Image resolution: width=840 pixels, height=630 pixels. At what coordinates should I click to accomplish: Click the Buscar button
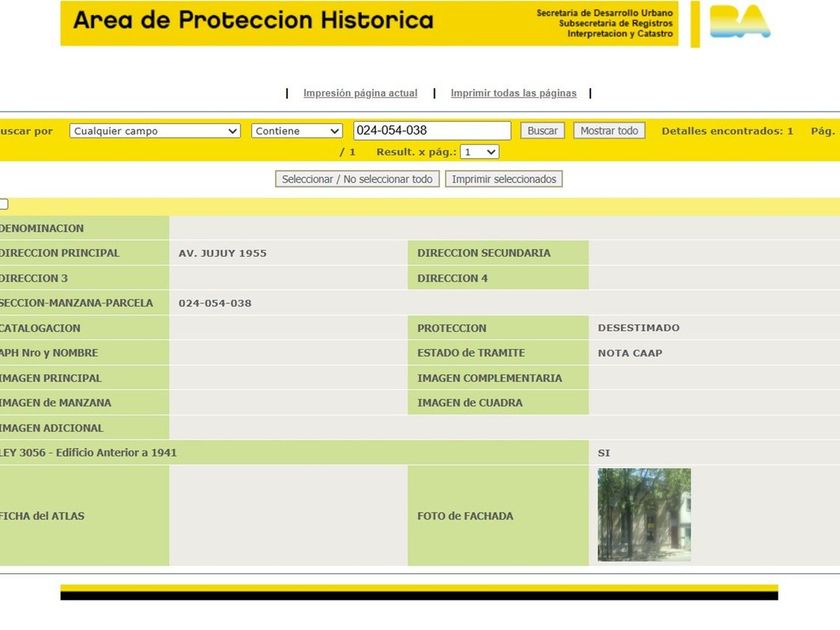(x=542, y=131)
